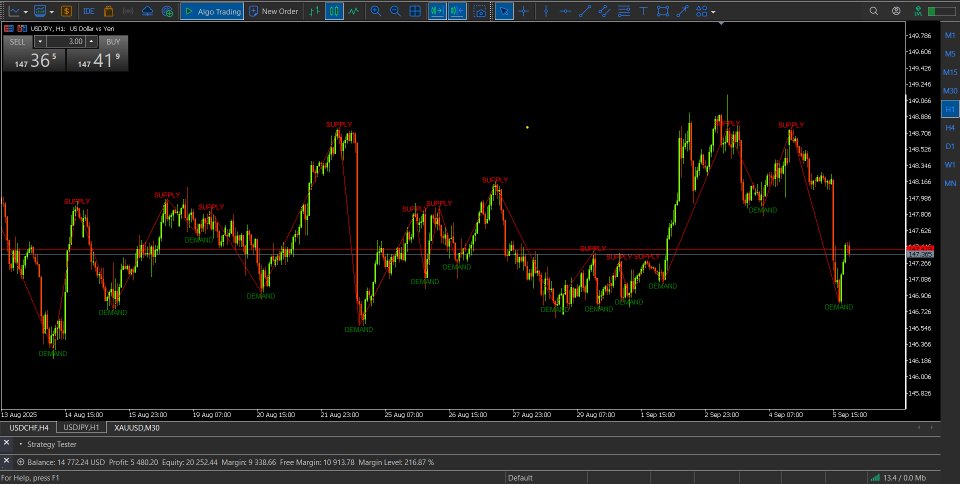Select the M15 timeframe
Screen dimensions: 960x484
950,72
